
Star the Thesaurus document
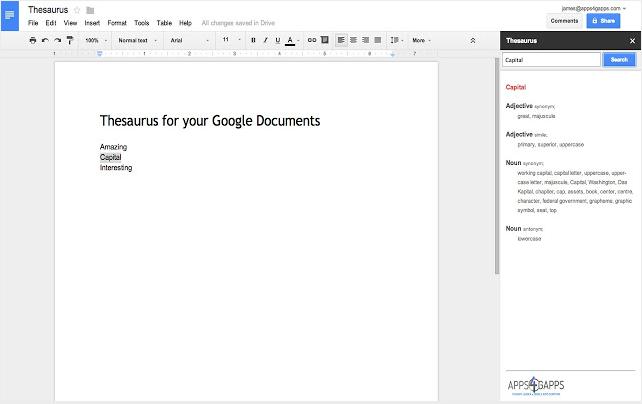77,10
